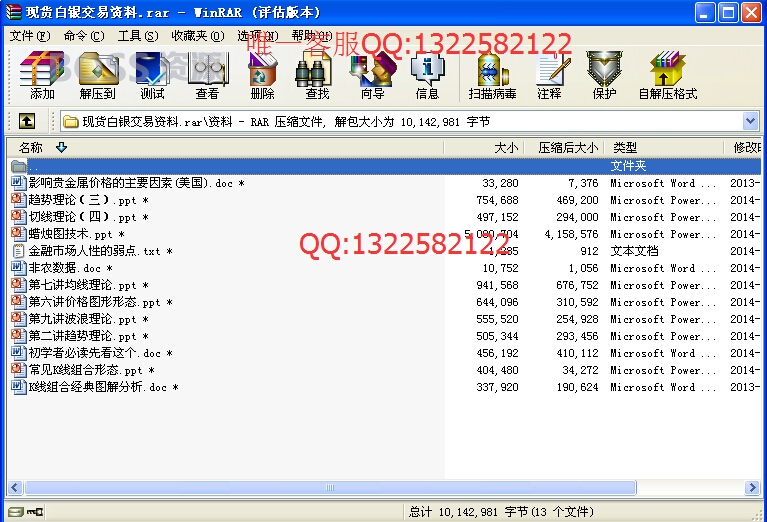Image resolution: width=767 pixels, height=522 pixels.
Task: Go up one level with arrow button
Action: [x=27, y=121]
